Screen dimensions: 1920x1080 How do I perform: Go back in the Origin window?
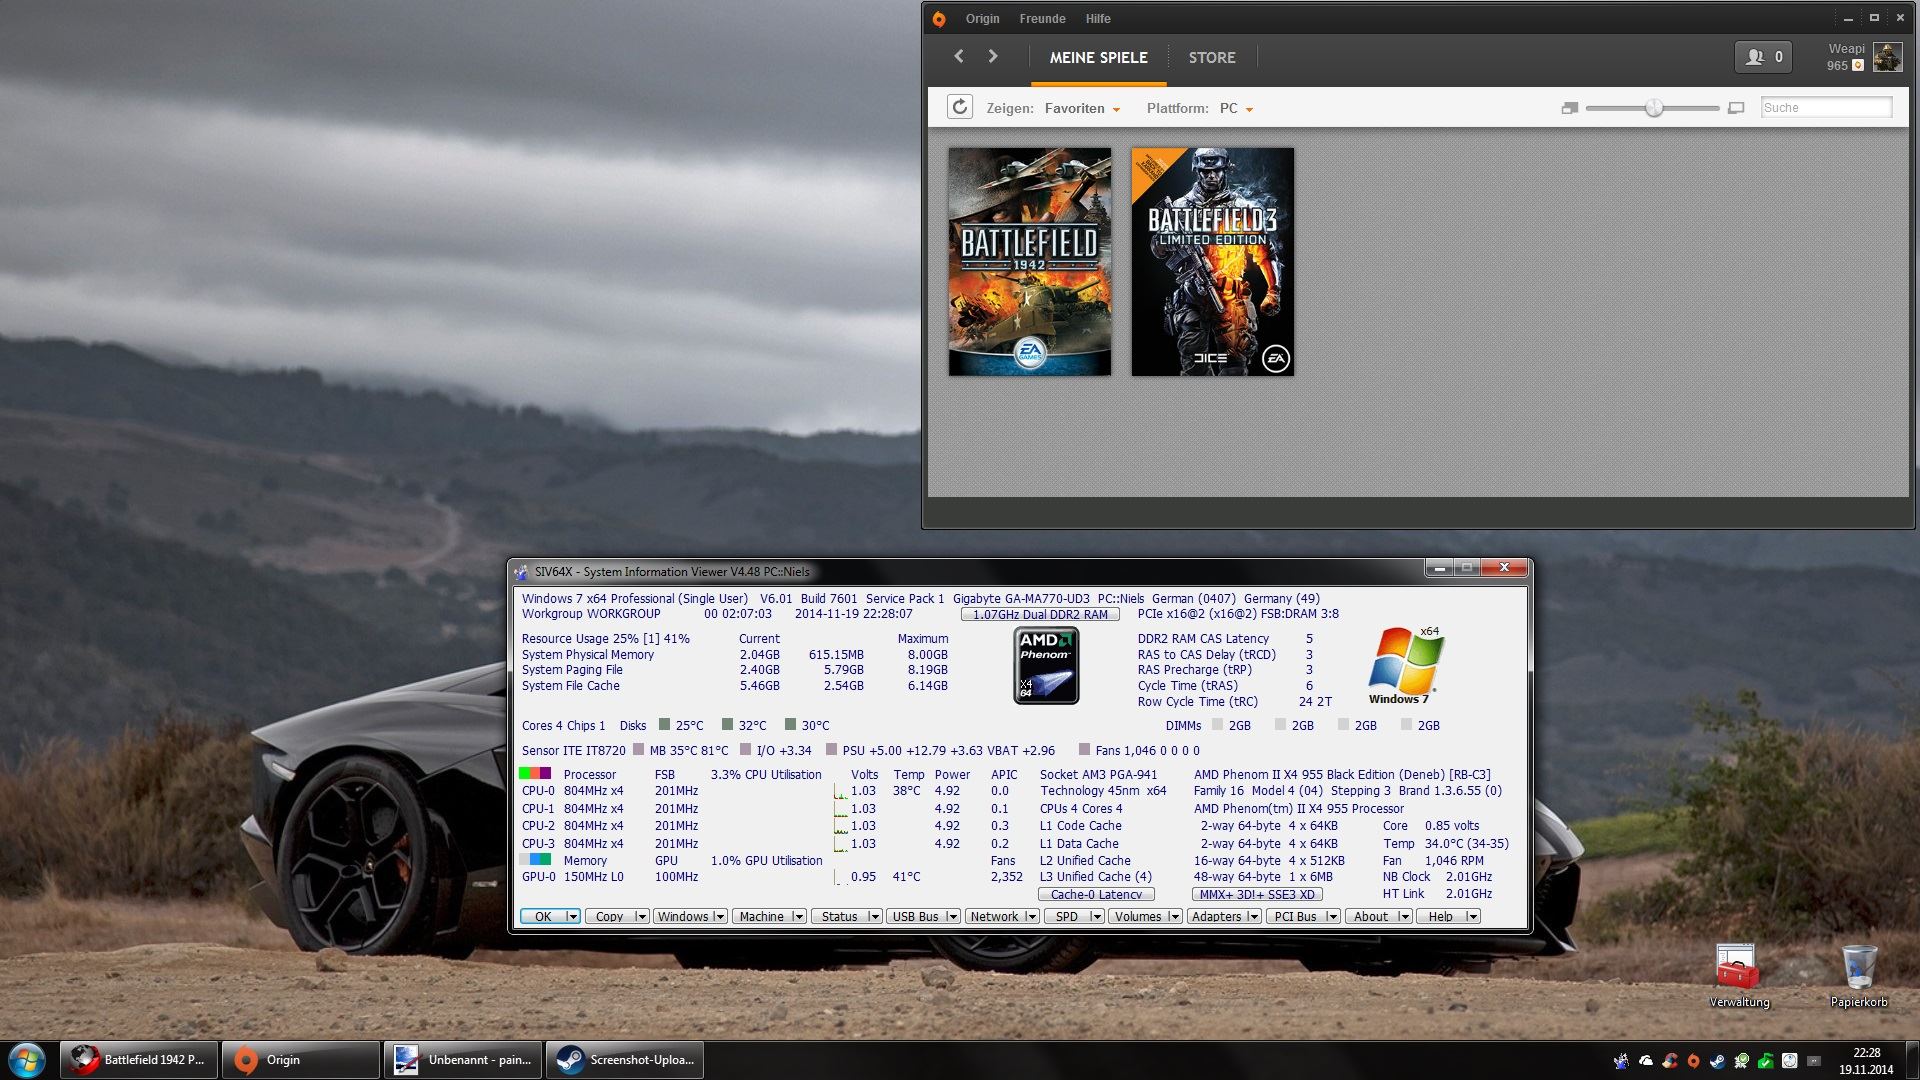(x=959, y=56)
